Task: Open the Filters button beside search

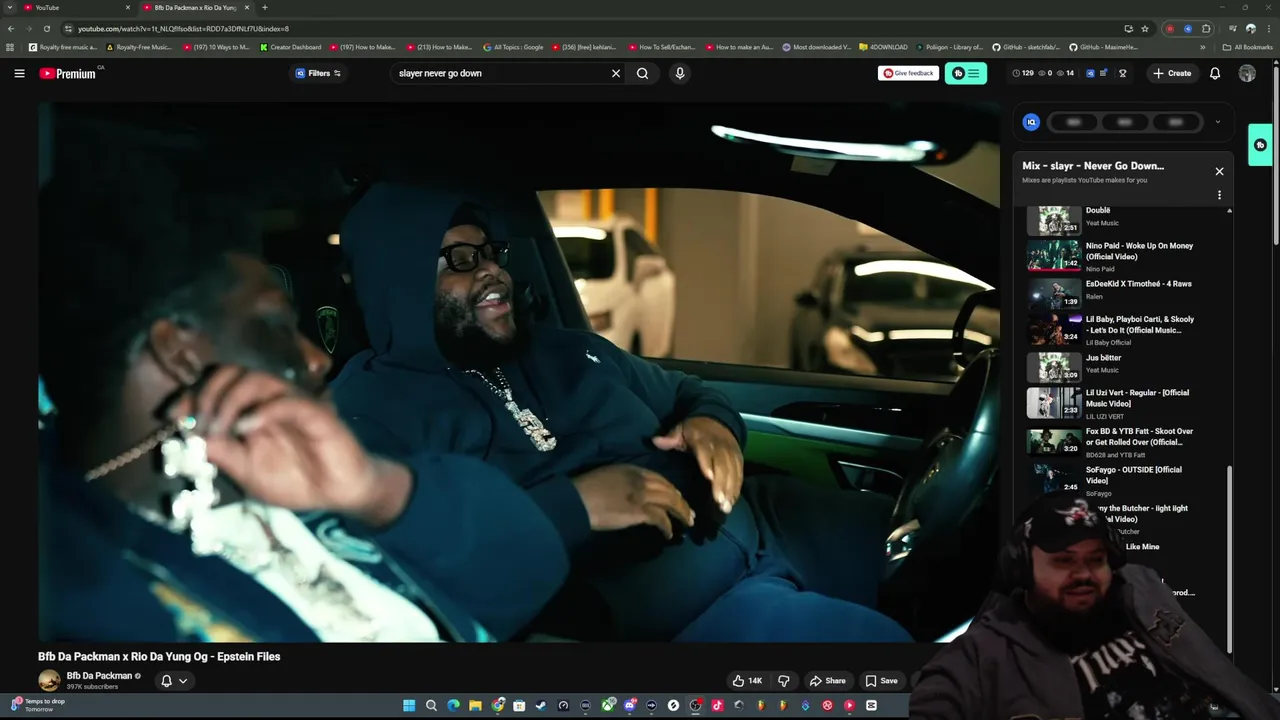Action: click(318, 73)
